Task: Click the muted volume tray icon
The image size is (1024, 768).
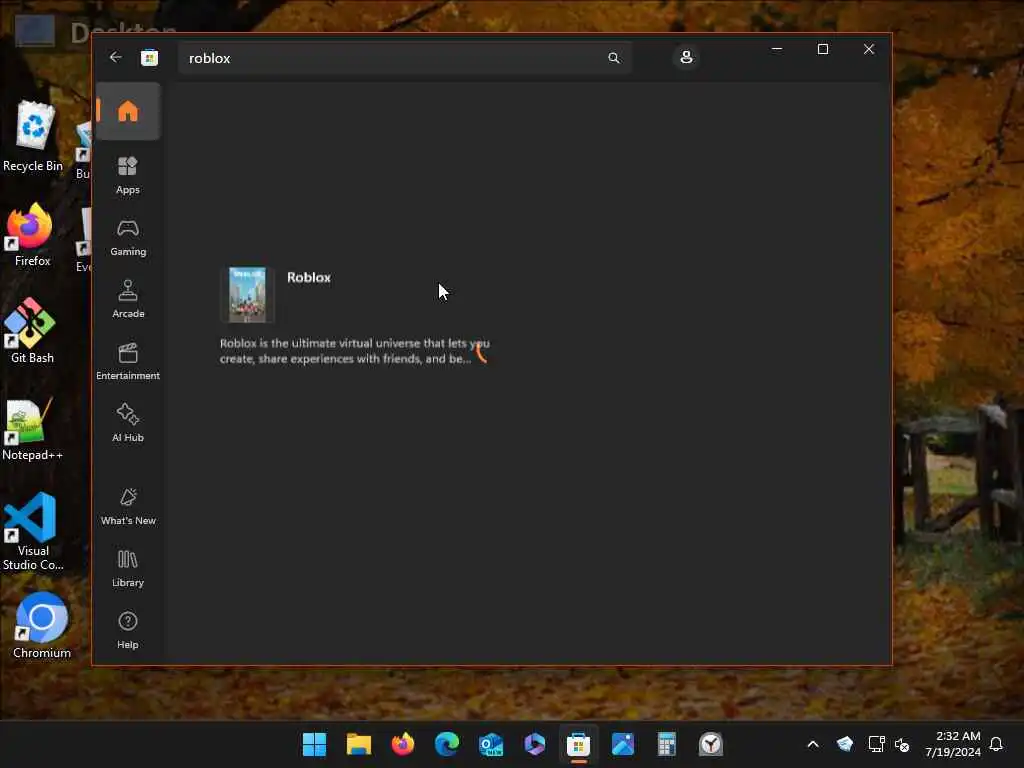Action: click(902, 744)
